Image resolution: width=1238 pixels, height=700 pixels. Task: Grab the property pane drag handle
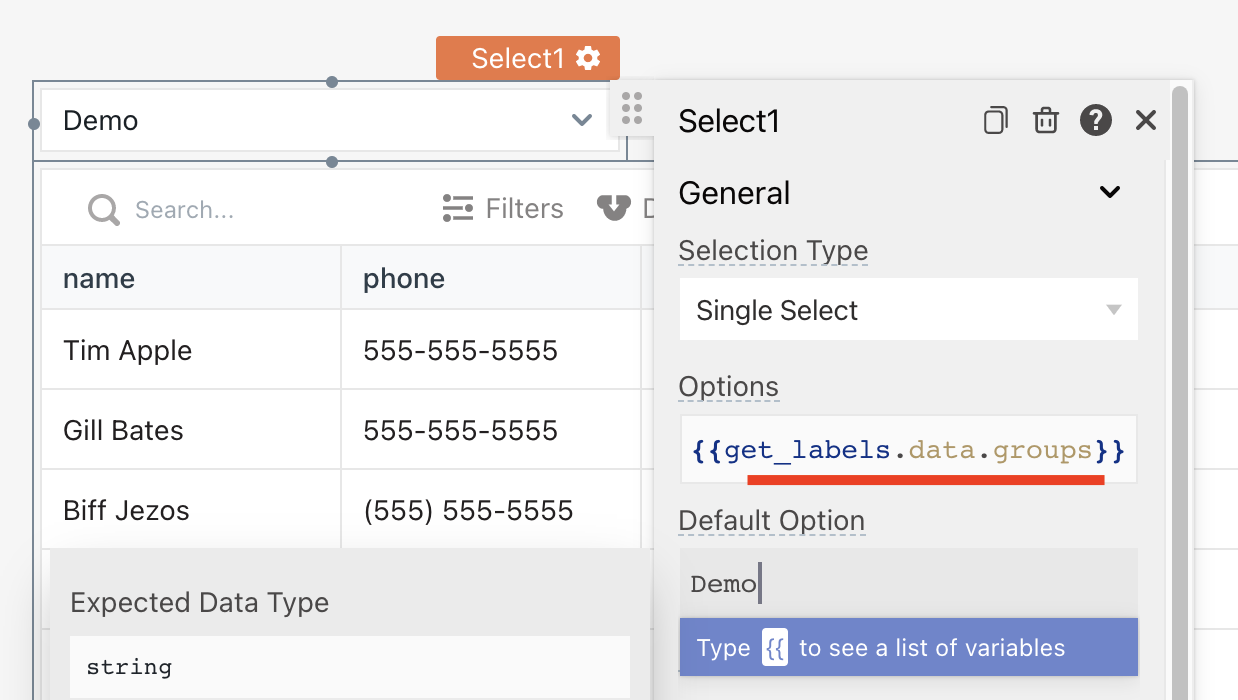coord(632,108)
